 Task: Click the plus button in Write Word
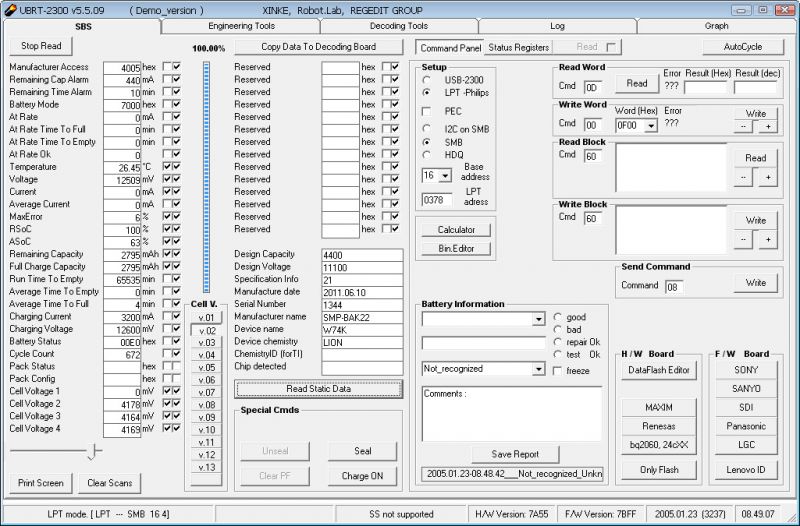point(768,126)
